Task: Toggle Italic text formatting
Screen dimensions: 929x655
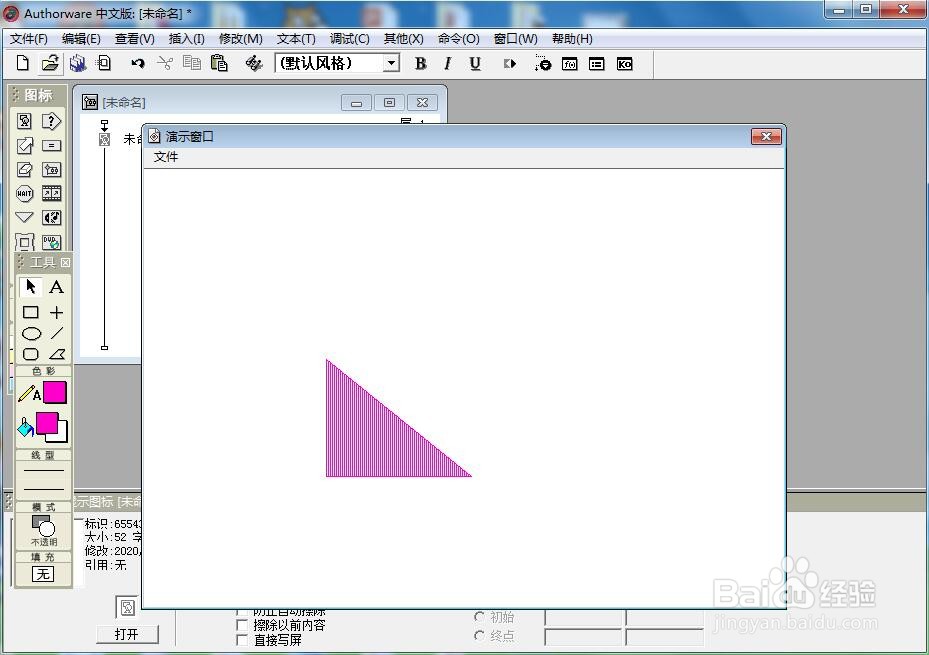Action: pyautogui.click(x=447, y=63)
